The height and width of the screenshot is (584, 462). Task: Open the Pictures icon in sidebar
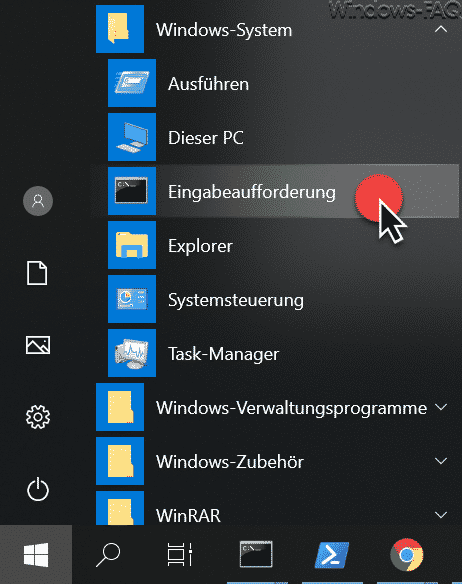coord(38,345)
